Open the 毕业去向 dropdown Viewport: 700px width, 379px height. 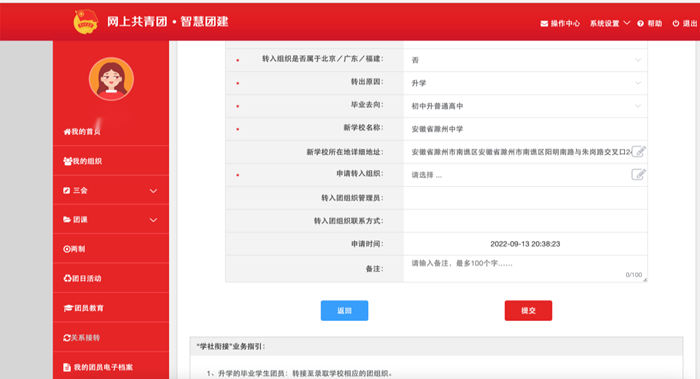click(525, 106)
